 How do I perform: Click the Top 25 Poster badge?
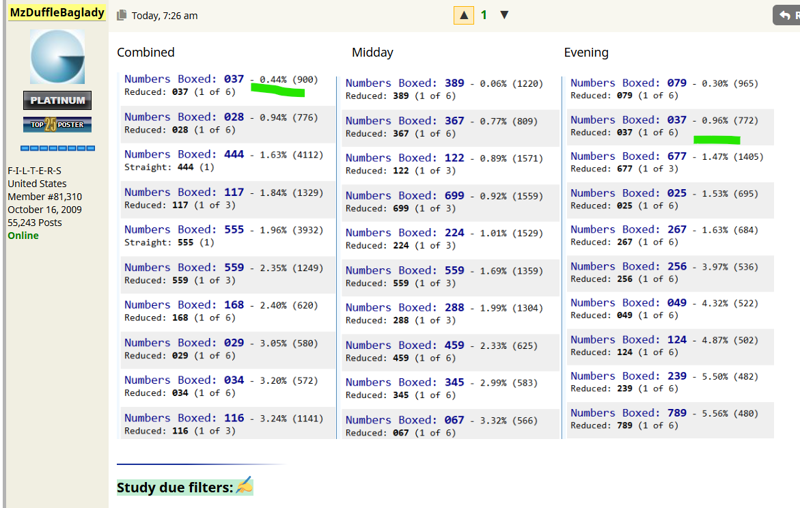[x=57, y=124]
